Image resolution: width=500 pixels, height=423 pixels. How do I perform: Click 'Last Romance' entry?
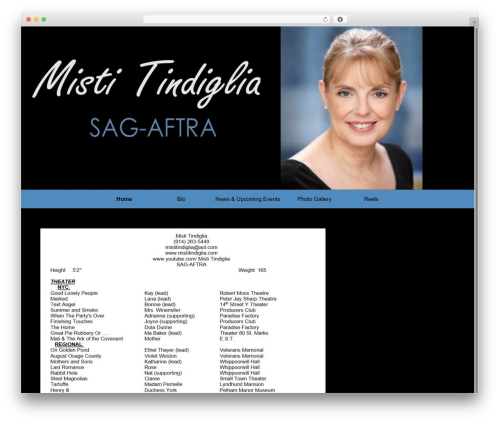coord(67,367)
